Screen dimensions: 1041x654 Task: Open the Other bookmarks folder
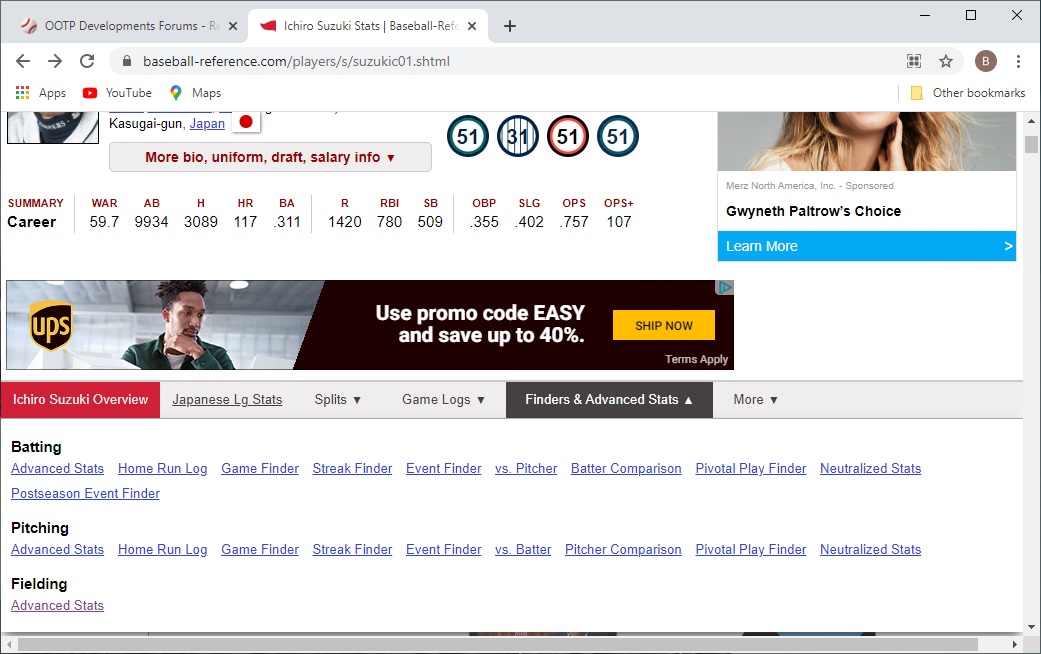click(x=968, y=93)
